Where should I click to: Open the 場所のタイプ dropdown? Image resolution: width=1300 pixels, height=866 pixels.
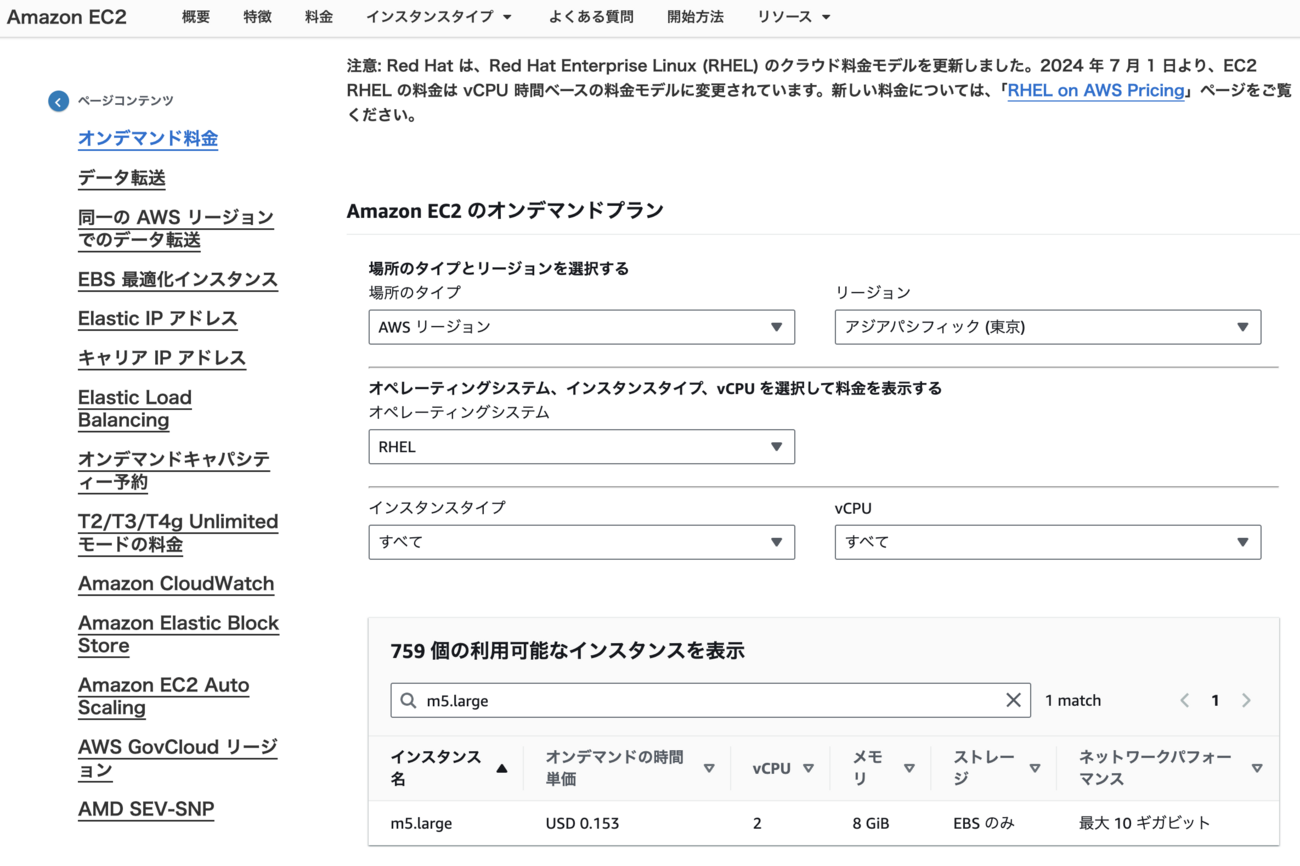pyautogui.click(x=581, y=327)
